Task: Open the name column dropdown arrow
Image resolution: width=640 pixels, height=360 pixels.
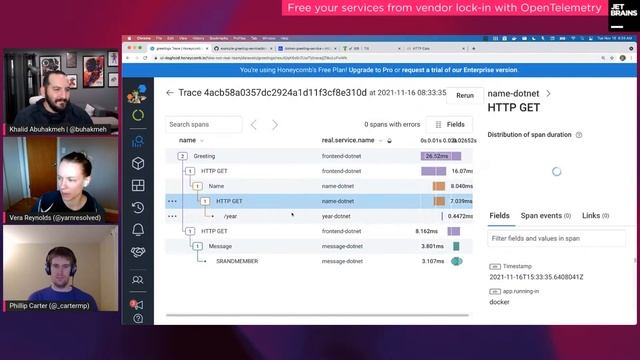Action: 202,141
